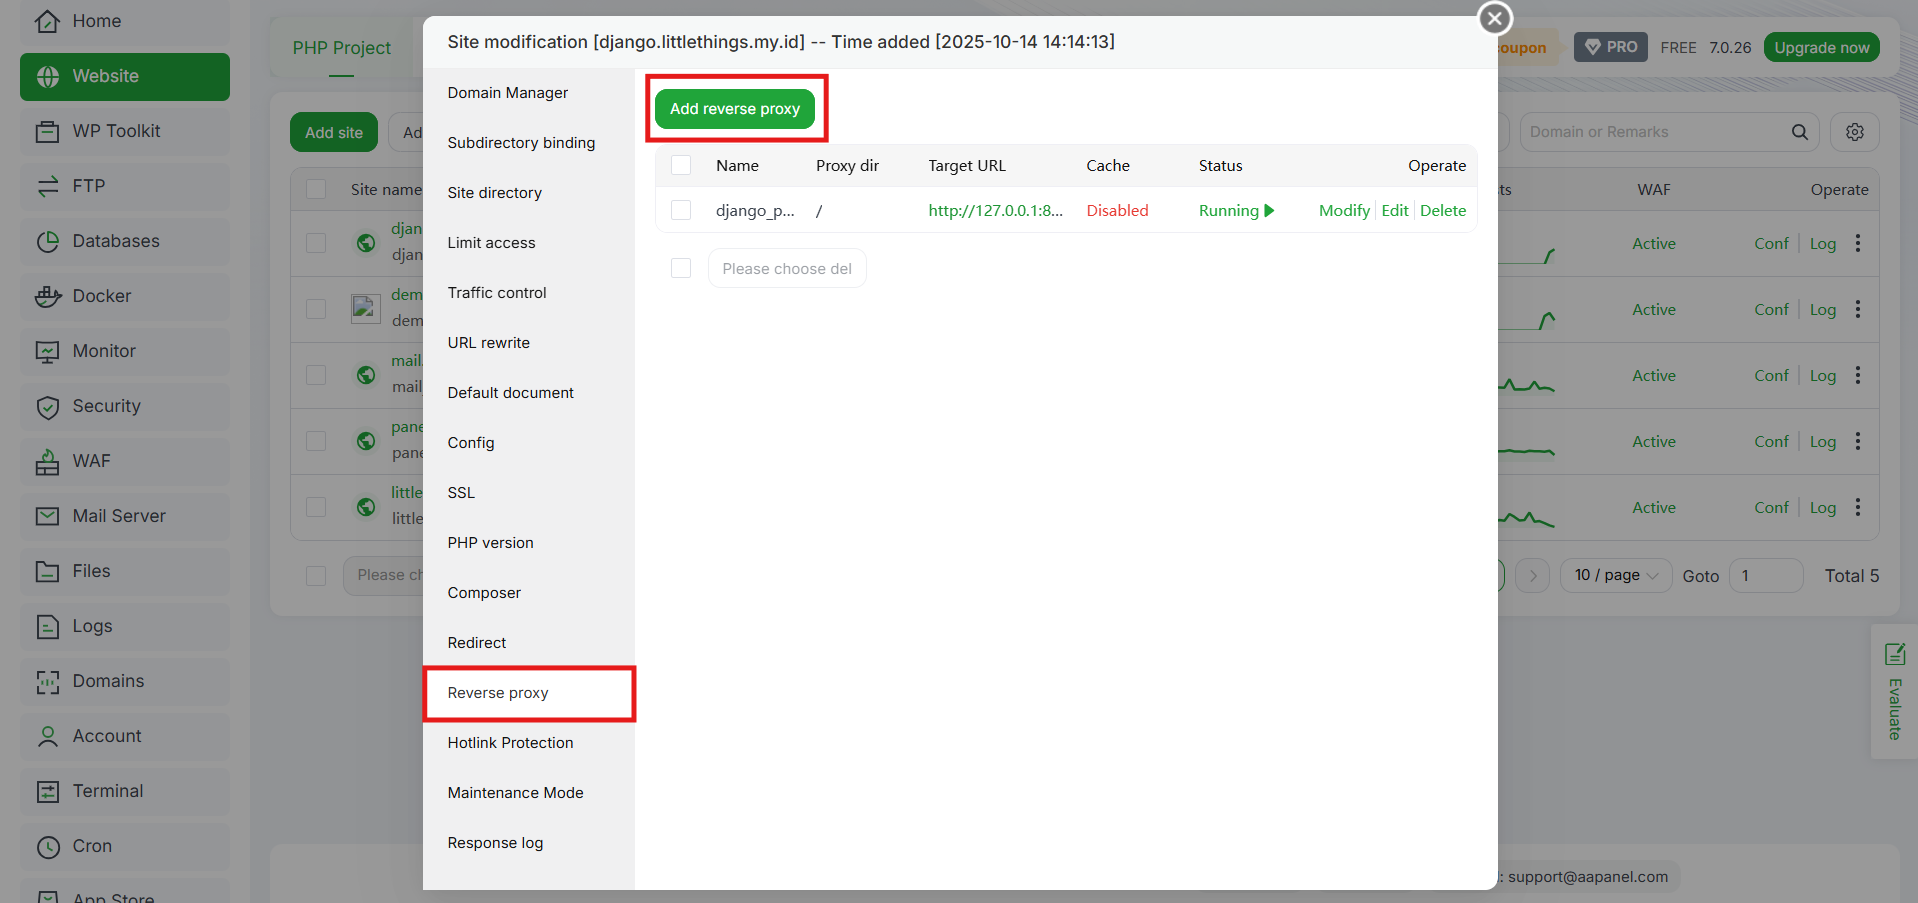Check the little site row checkbox
Viewport: 1918px width, 903px height.
point(316,507)
